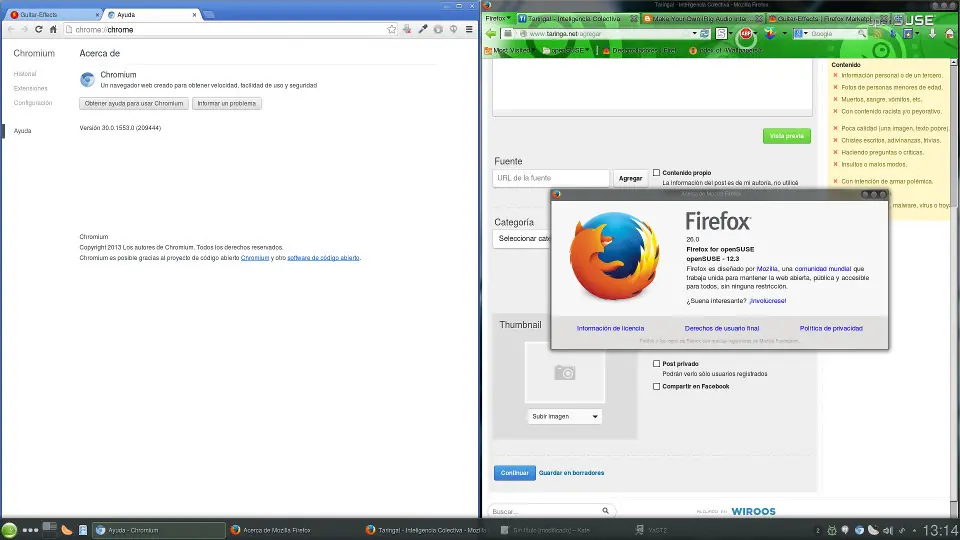Open a new tab in Chromium
This screenshot has width=960, height=540.
(x=209, y=15)
